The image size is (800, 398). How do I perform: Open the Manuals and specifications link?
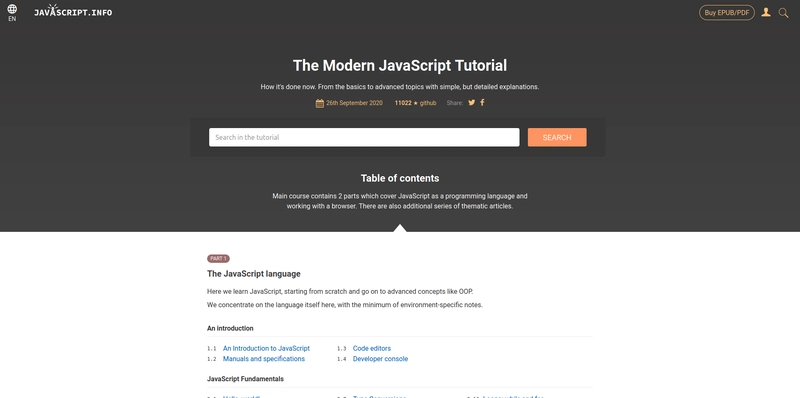(264, 359)
